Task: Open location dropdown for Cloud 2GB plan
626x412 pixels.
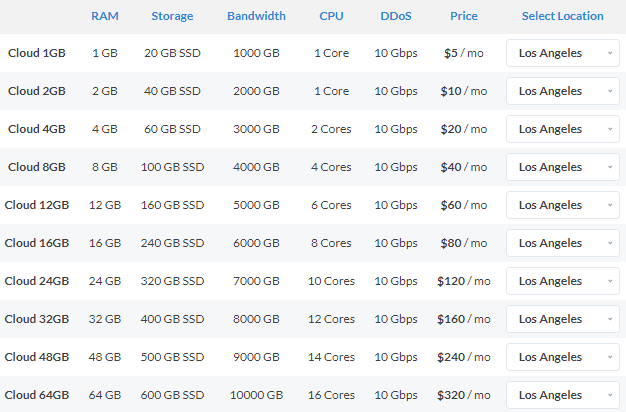Action: tap(563, 91)
